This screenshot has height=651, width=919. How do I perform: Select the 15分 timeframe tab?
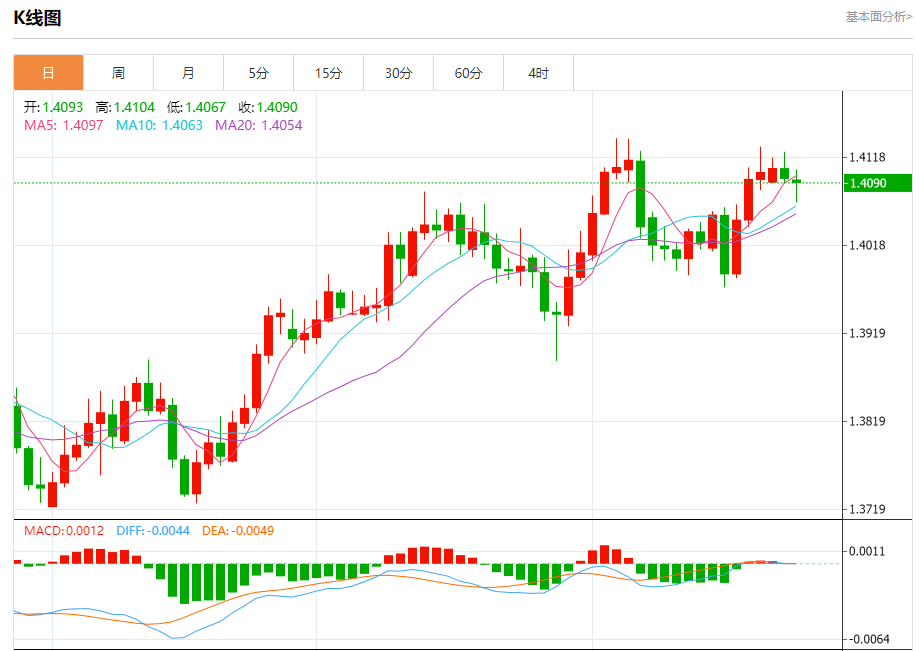point(328,73)
